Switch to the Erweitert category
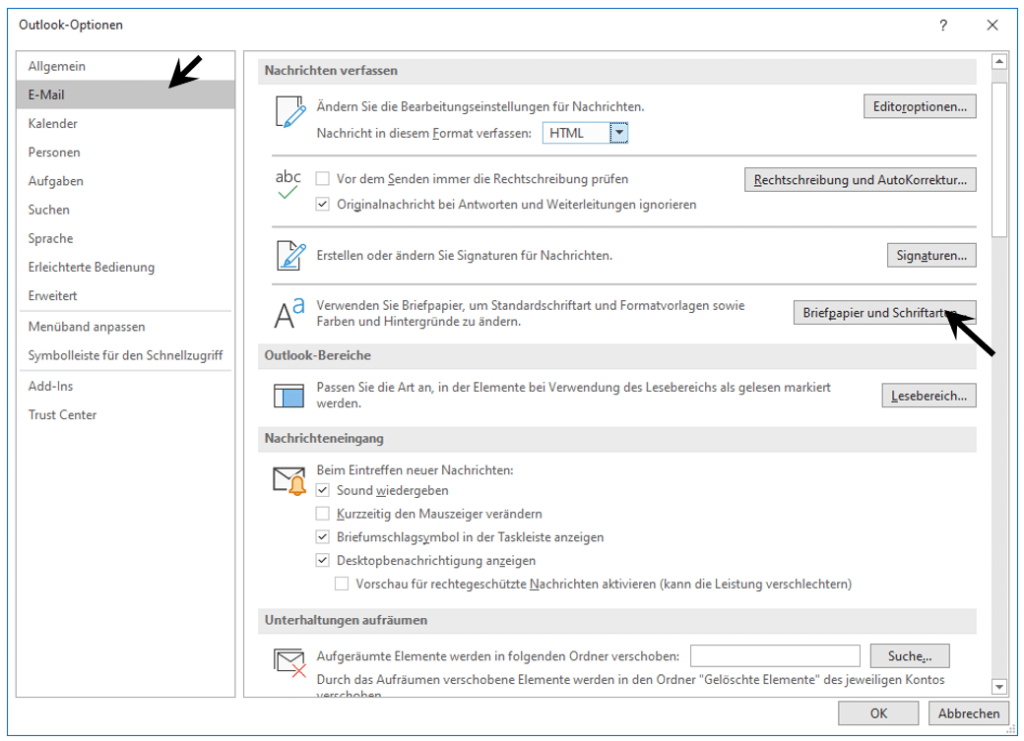Viewport: 1024px width, 741px height. click(x=125, y=296)
